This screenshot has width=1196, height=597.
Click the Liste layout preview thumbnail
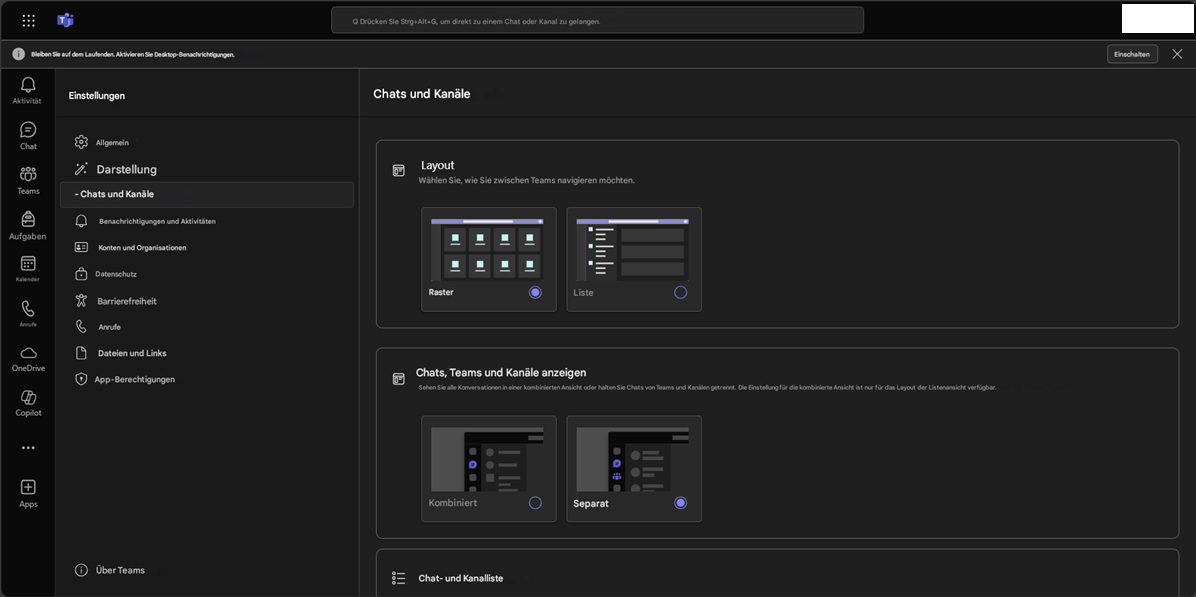(632, 249)
